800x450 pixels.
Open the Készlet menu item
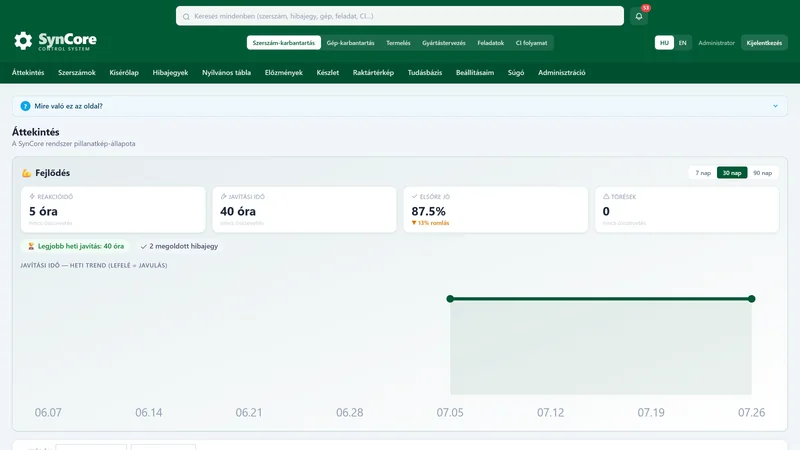pyautogui.click(x=328, y=72)
